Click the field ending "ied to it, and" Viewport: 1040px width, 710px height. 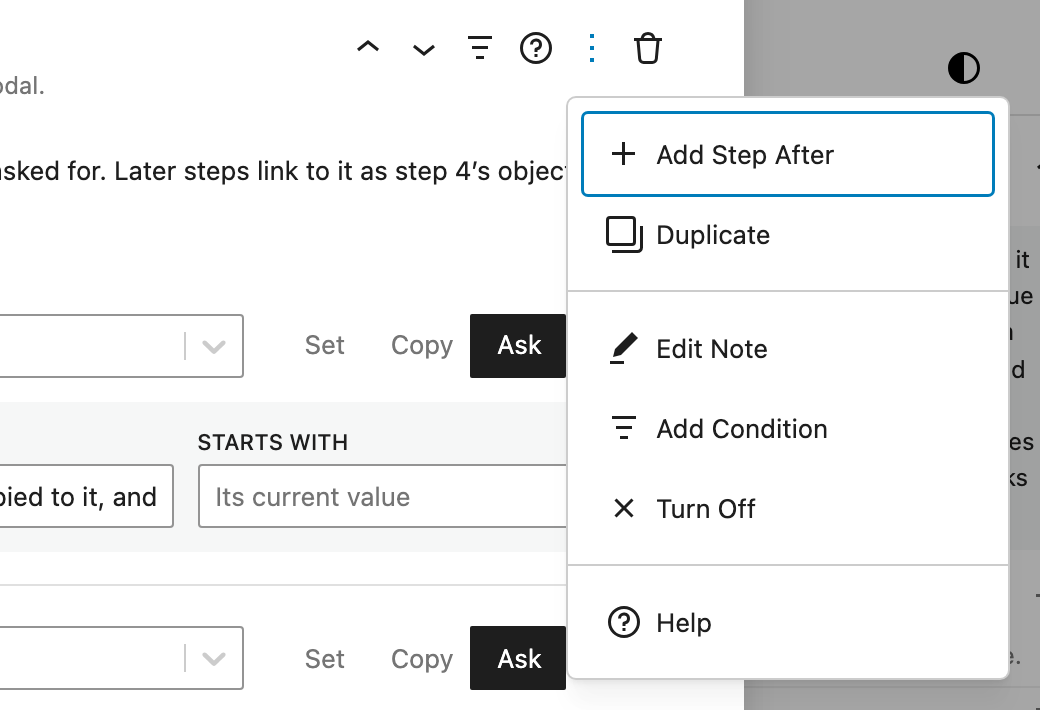click(x=86, y=496)
